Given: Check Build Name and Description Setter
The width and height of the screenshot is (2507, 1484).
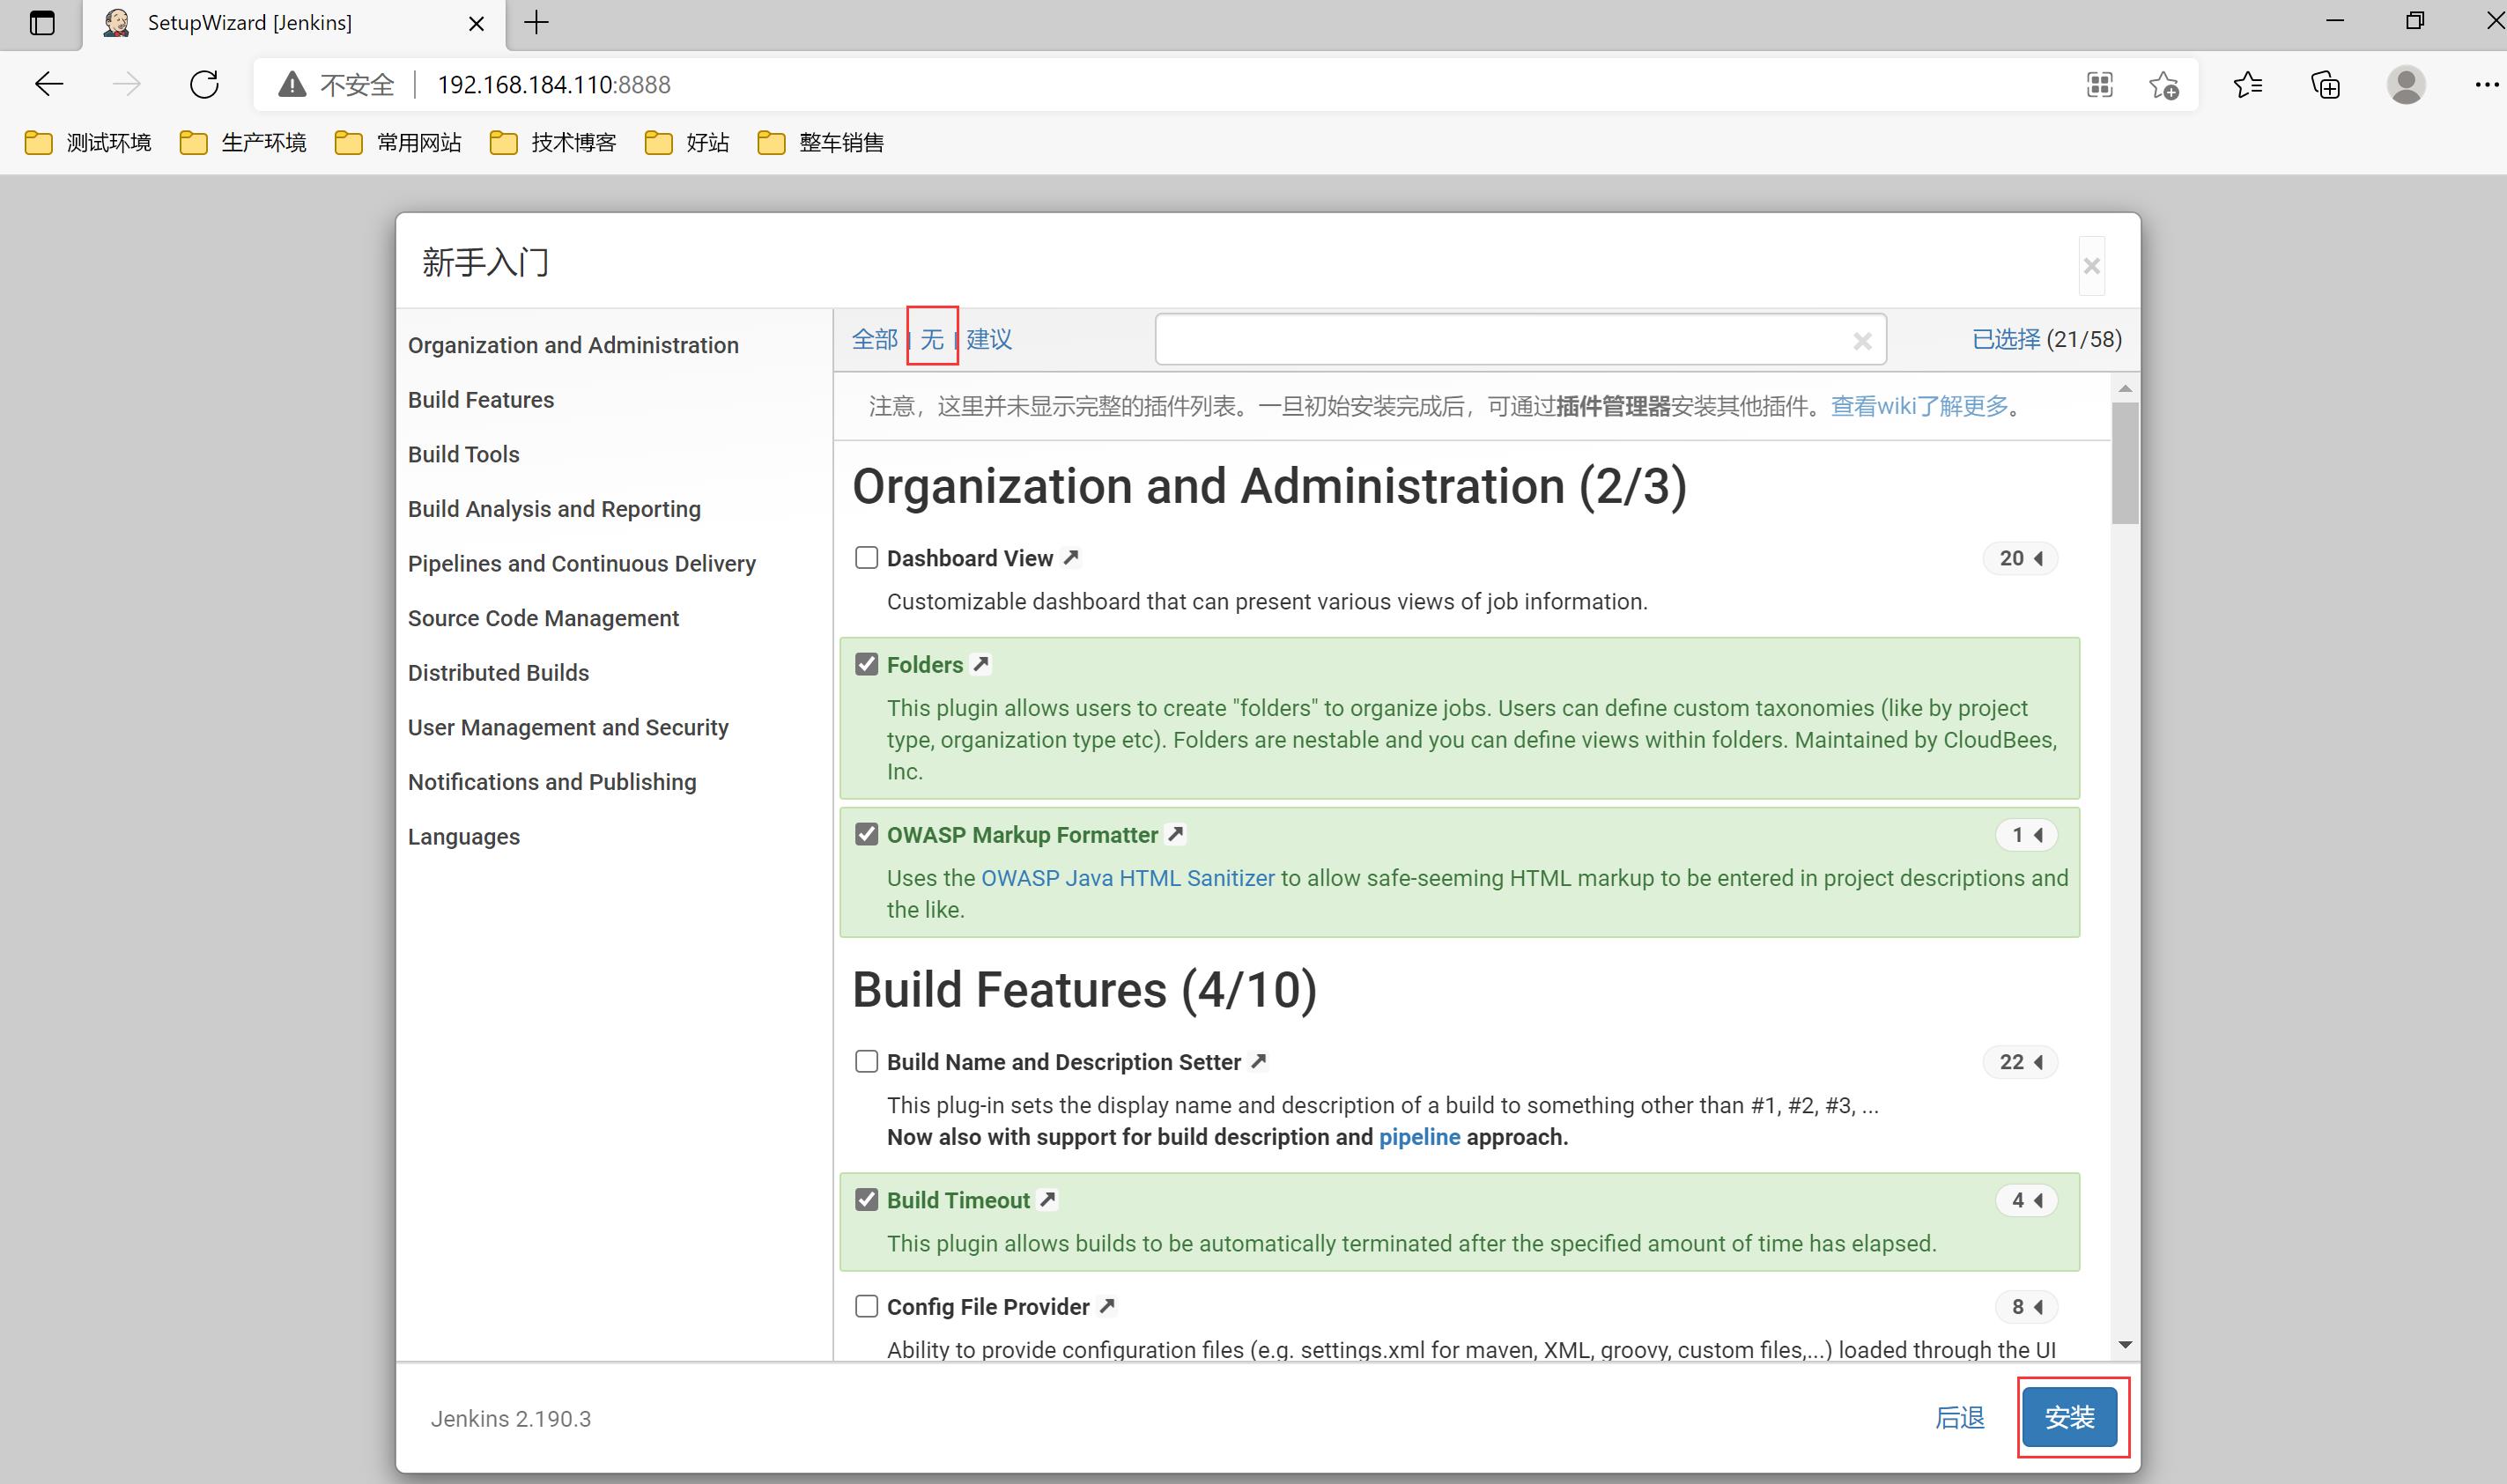Looking at the screenshot, I should pos(867,1062).
